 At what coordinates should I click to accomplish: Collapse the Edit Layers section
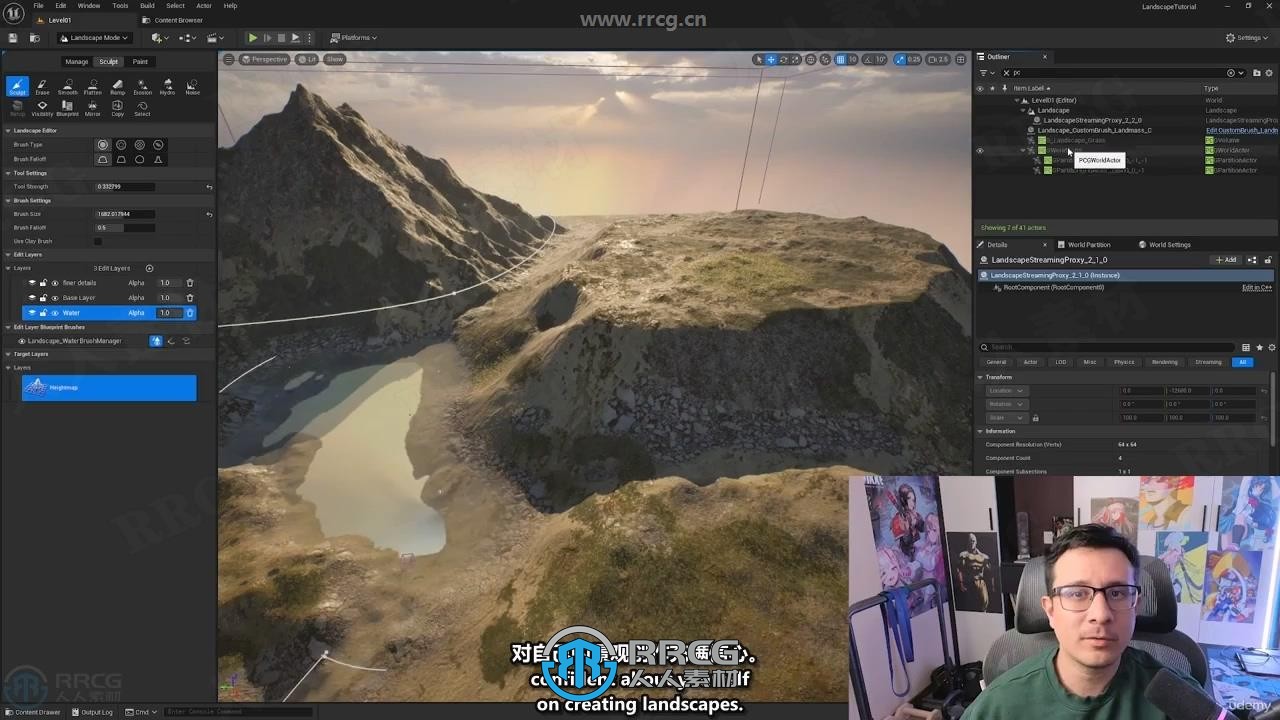8,255
